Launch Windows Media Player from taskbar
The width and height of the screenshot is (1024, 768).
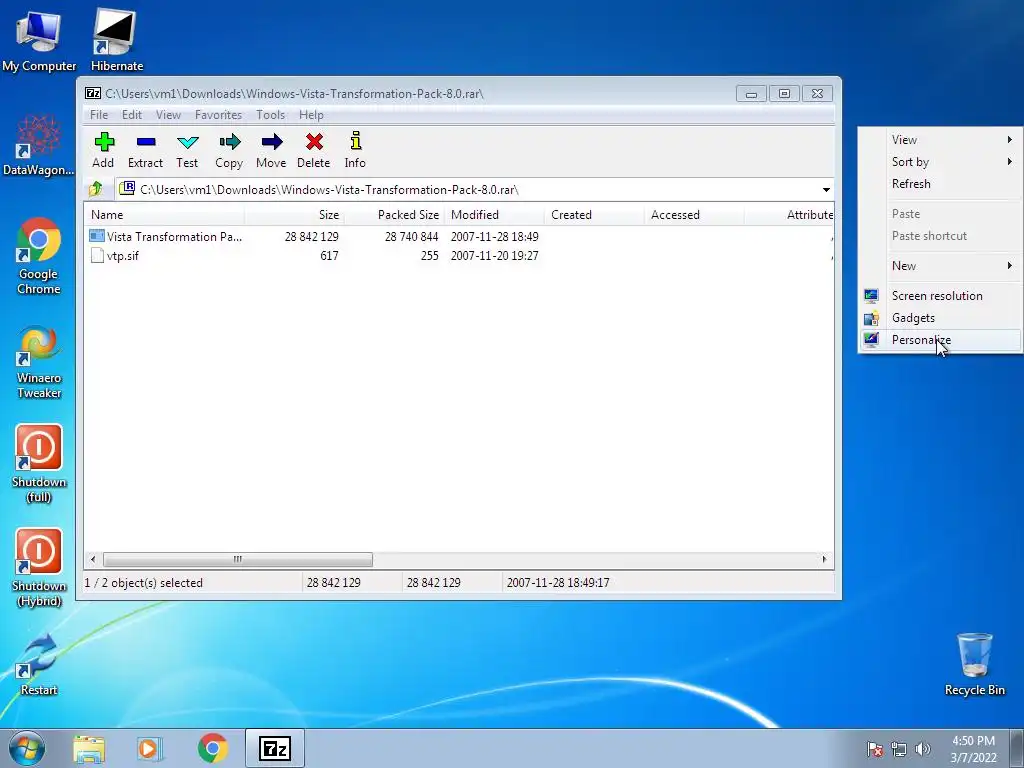click(150, 749)
